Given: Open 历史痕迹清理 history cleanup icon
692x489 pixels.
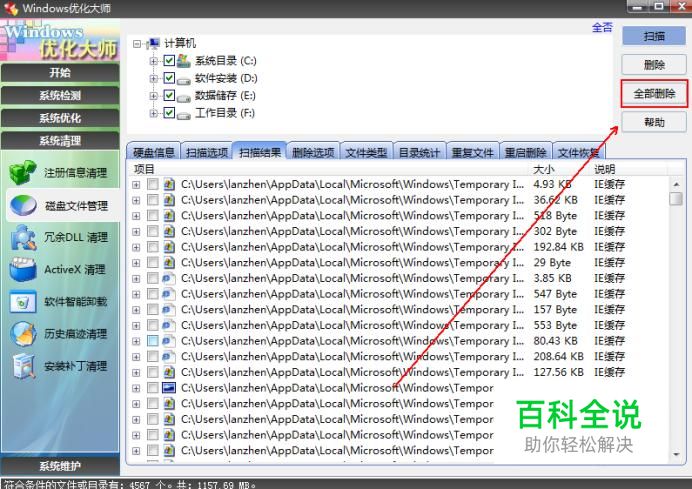Looking at the screenshot, I should pos(23,334).
